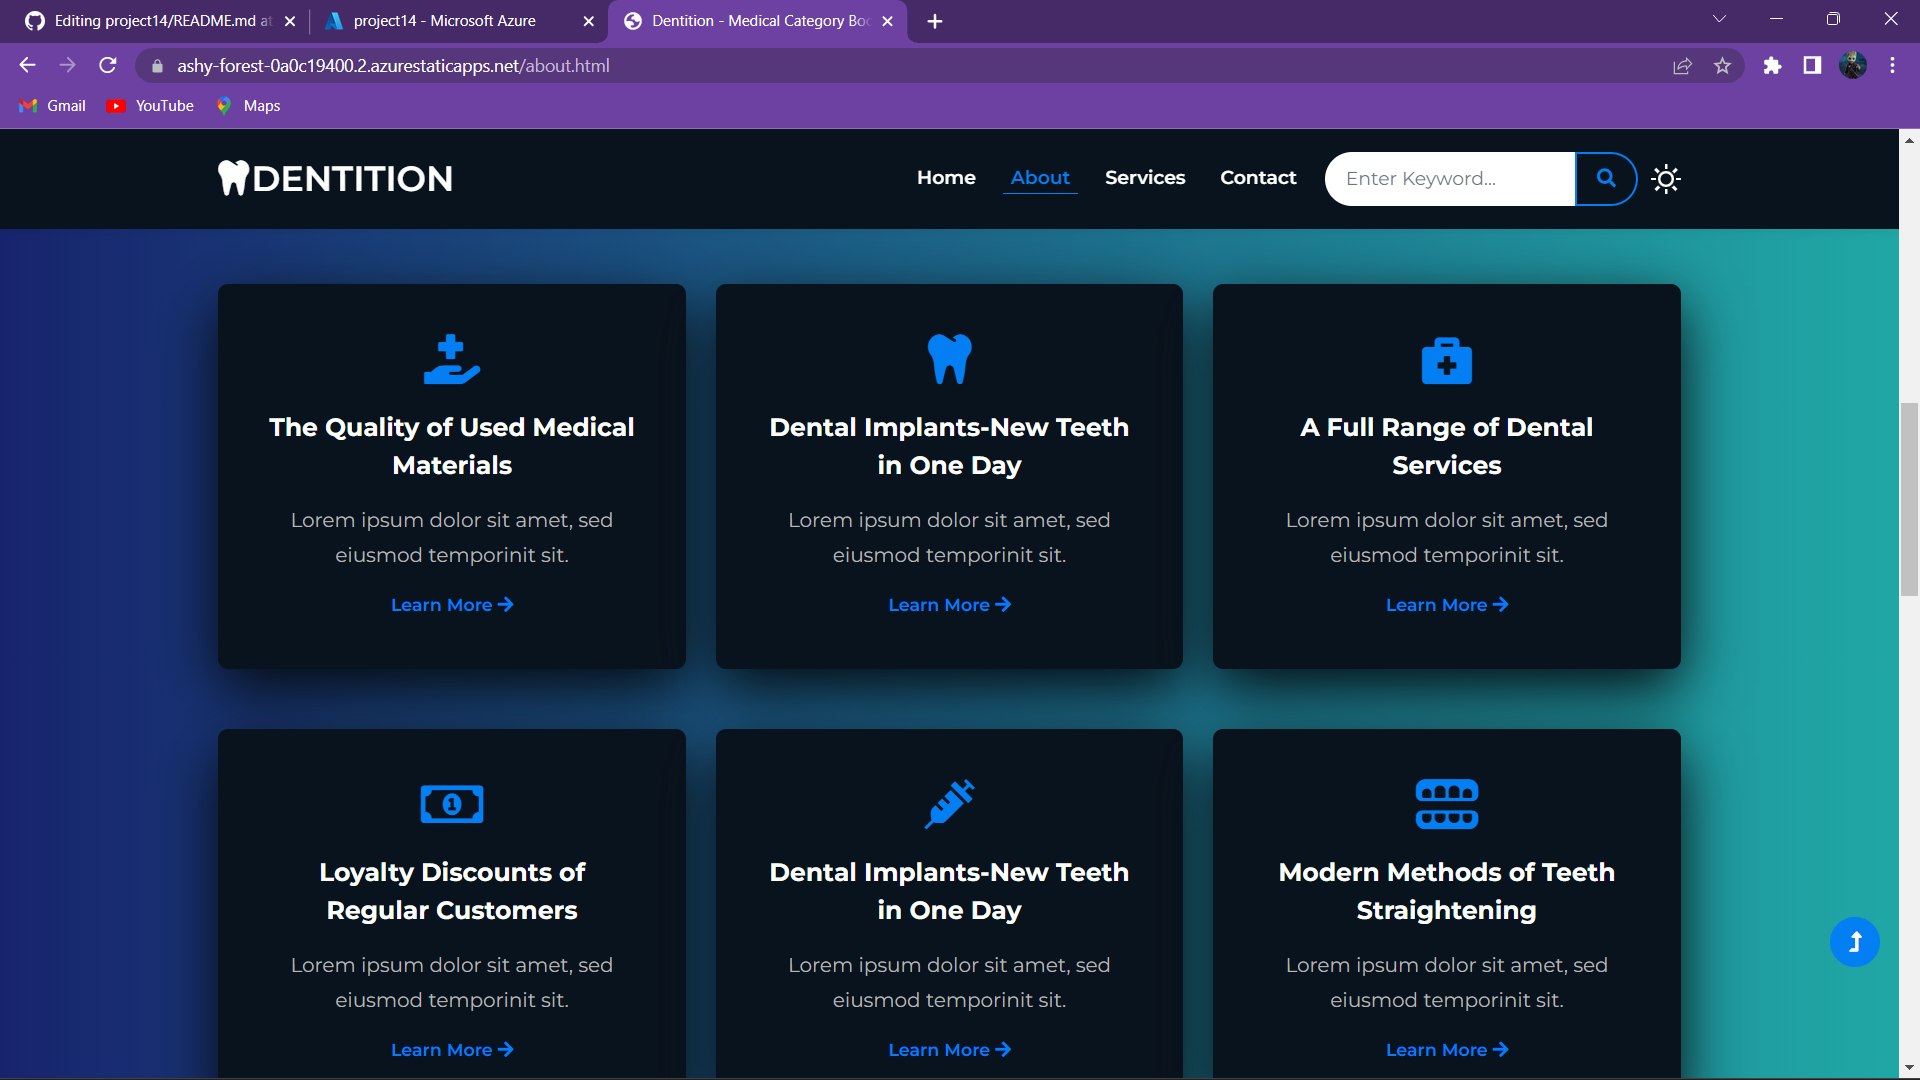Open the tab search chevron
This screenshot has height=1080, width=1920.
click(x=1720, y=18)
